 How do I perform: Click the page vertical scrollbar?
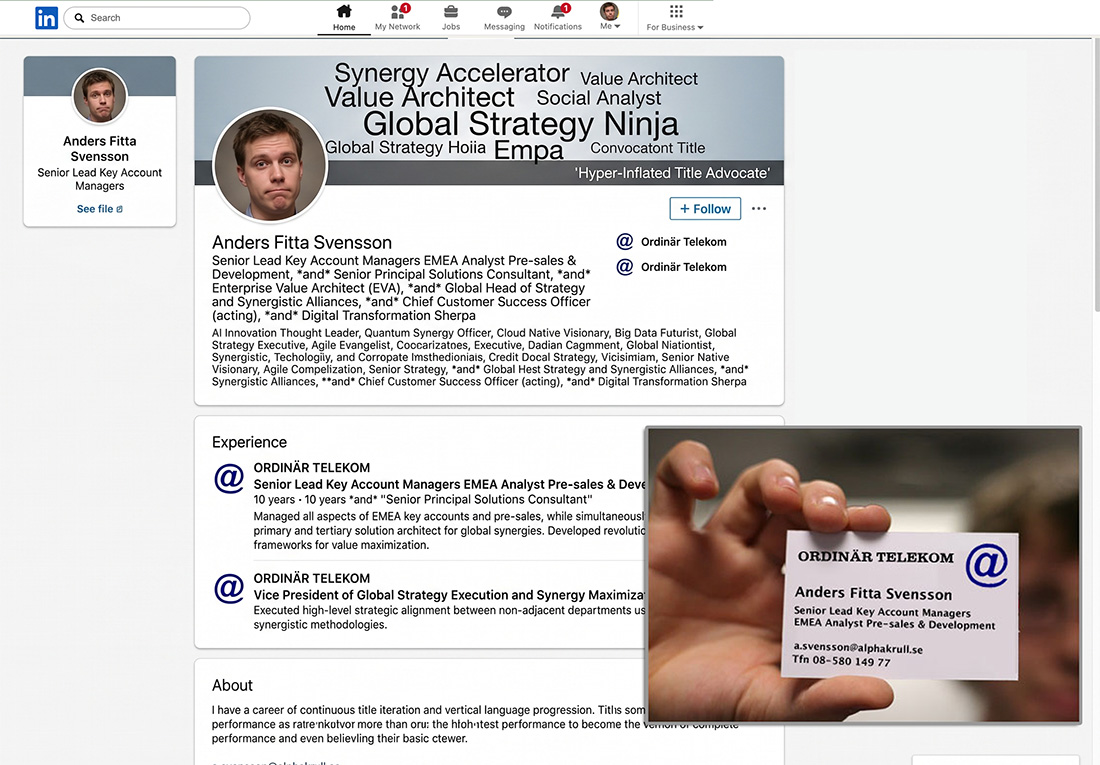tap(1096, 175)
